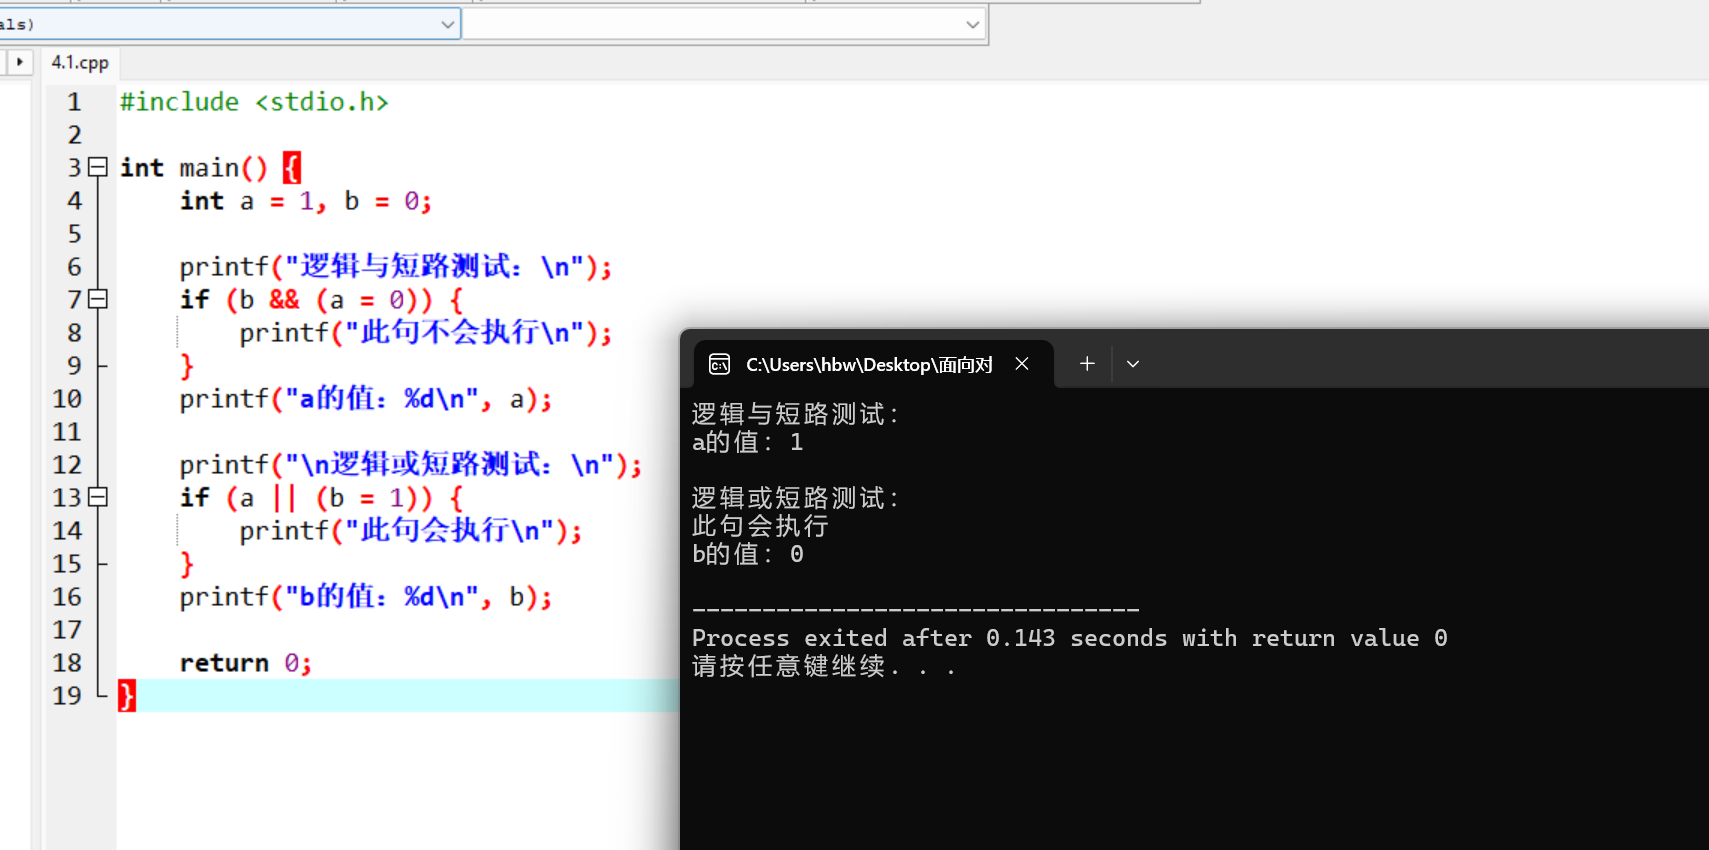Click line number 16 in the gutter
1709x850 pixels.
[67, 597]
